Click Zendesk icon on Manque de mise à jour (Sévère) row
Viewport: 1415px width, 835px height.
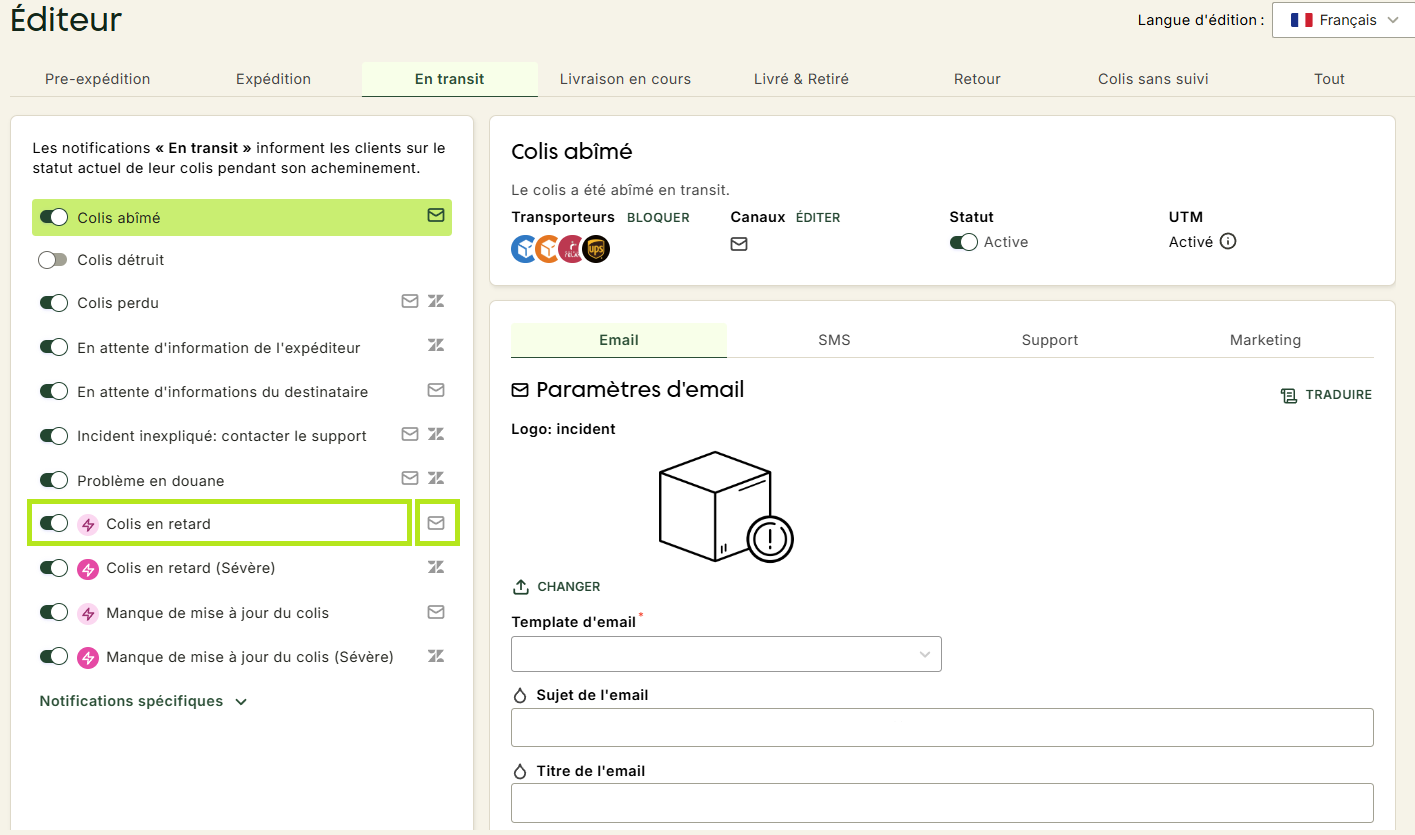(x=436, y=656)
